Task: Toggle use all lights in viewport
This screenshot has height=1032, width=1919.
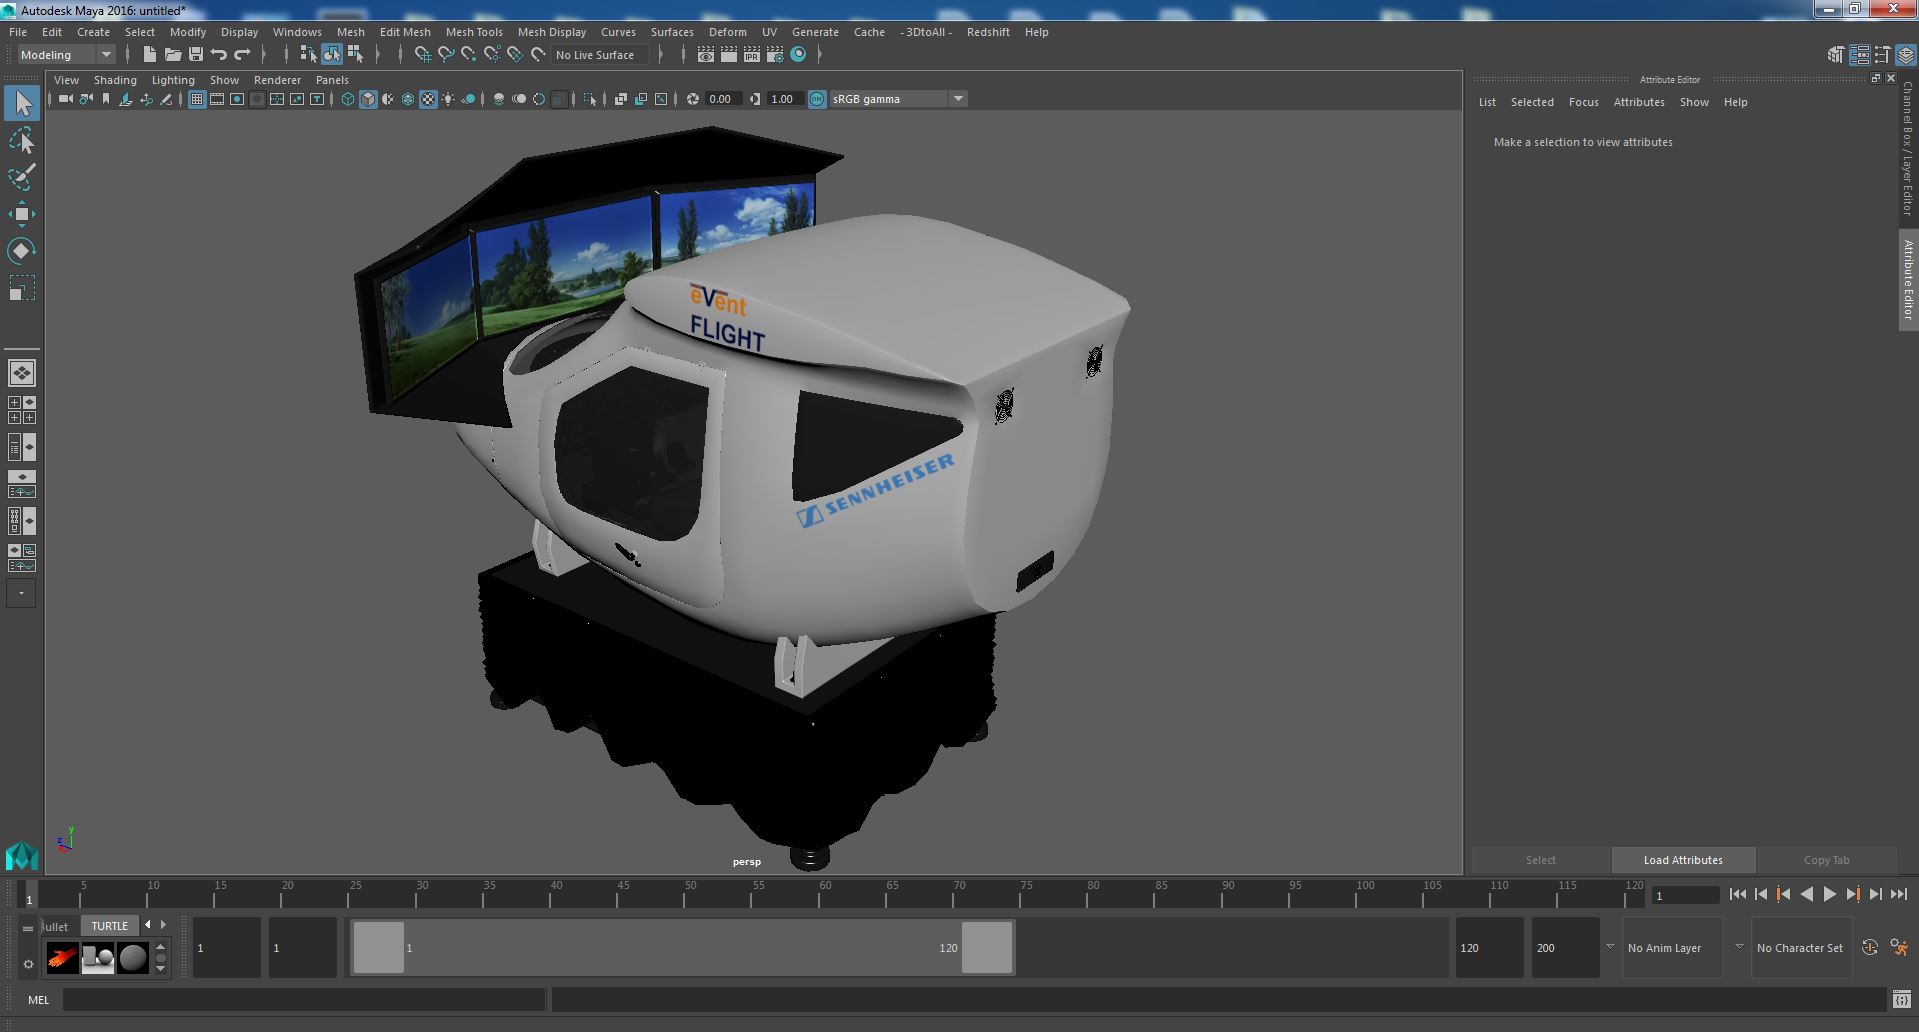Action: click(448, 99)
